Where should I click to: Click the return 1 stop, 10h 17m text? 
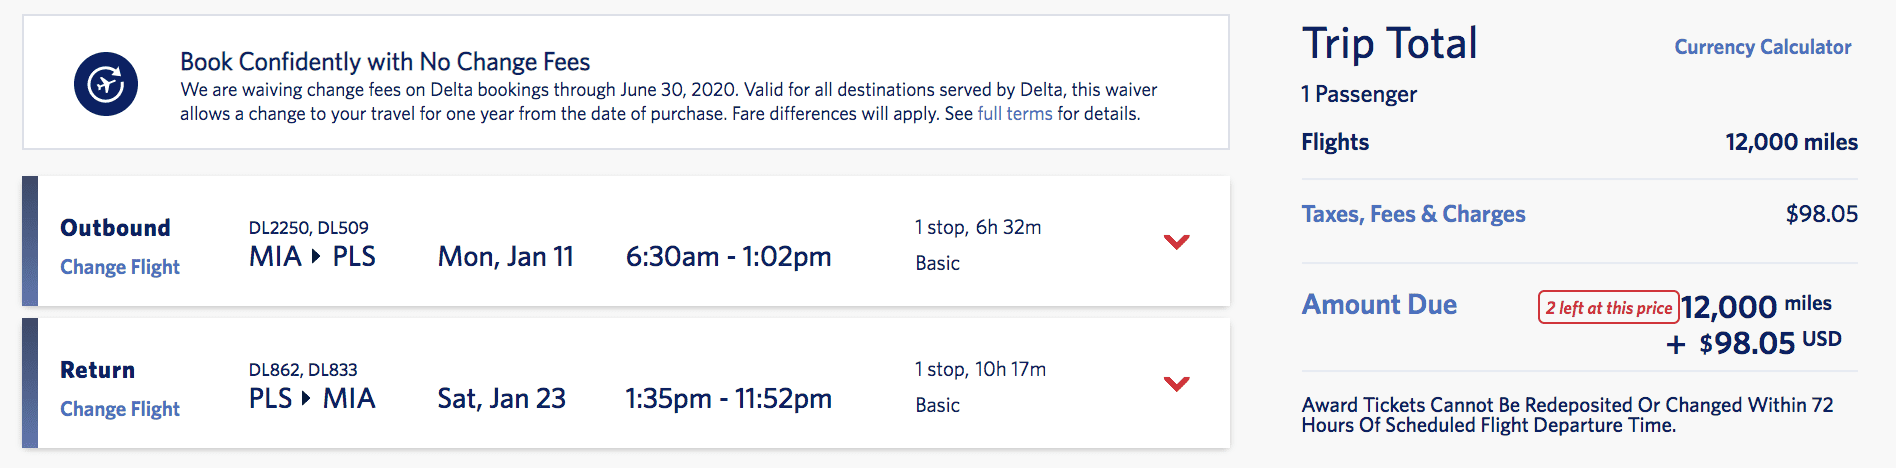(980, 370)
